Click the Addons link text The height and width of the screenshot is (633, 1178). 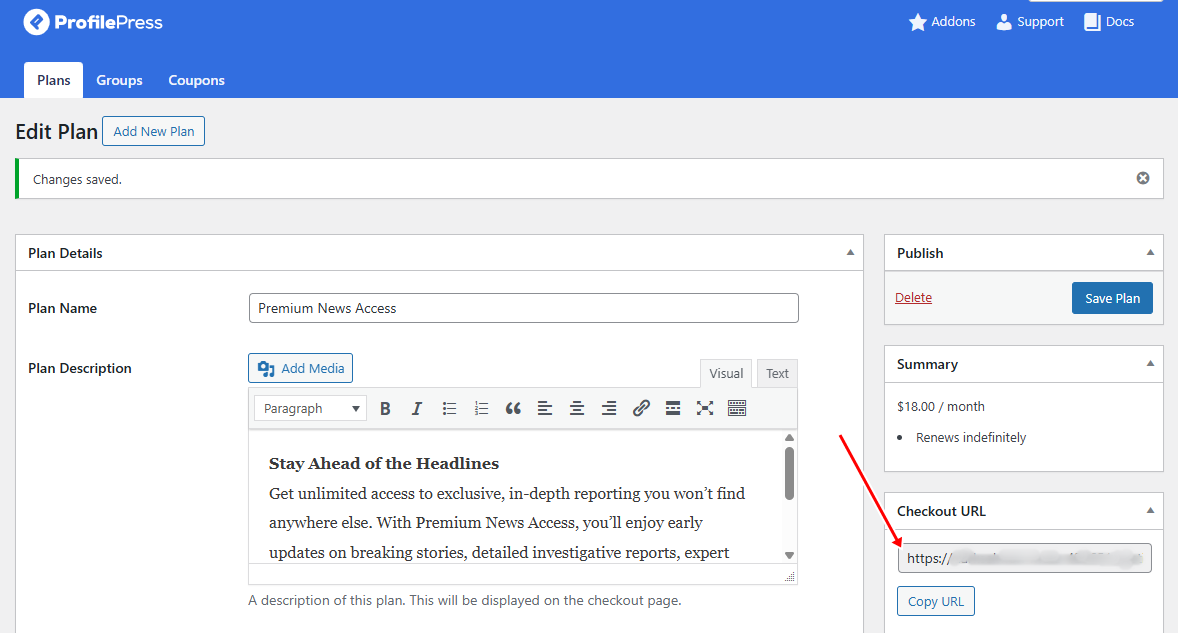pyautogui.click(x=953, y=22)
